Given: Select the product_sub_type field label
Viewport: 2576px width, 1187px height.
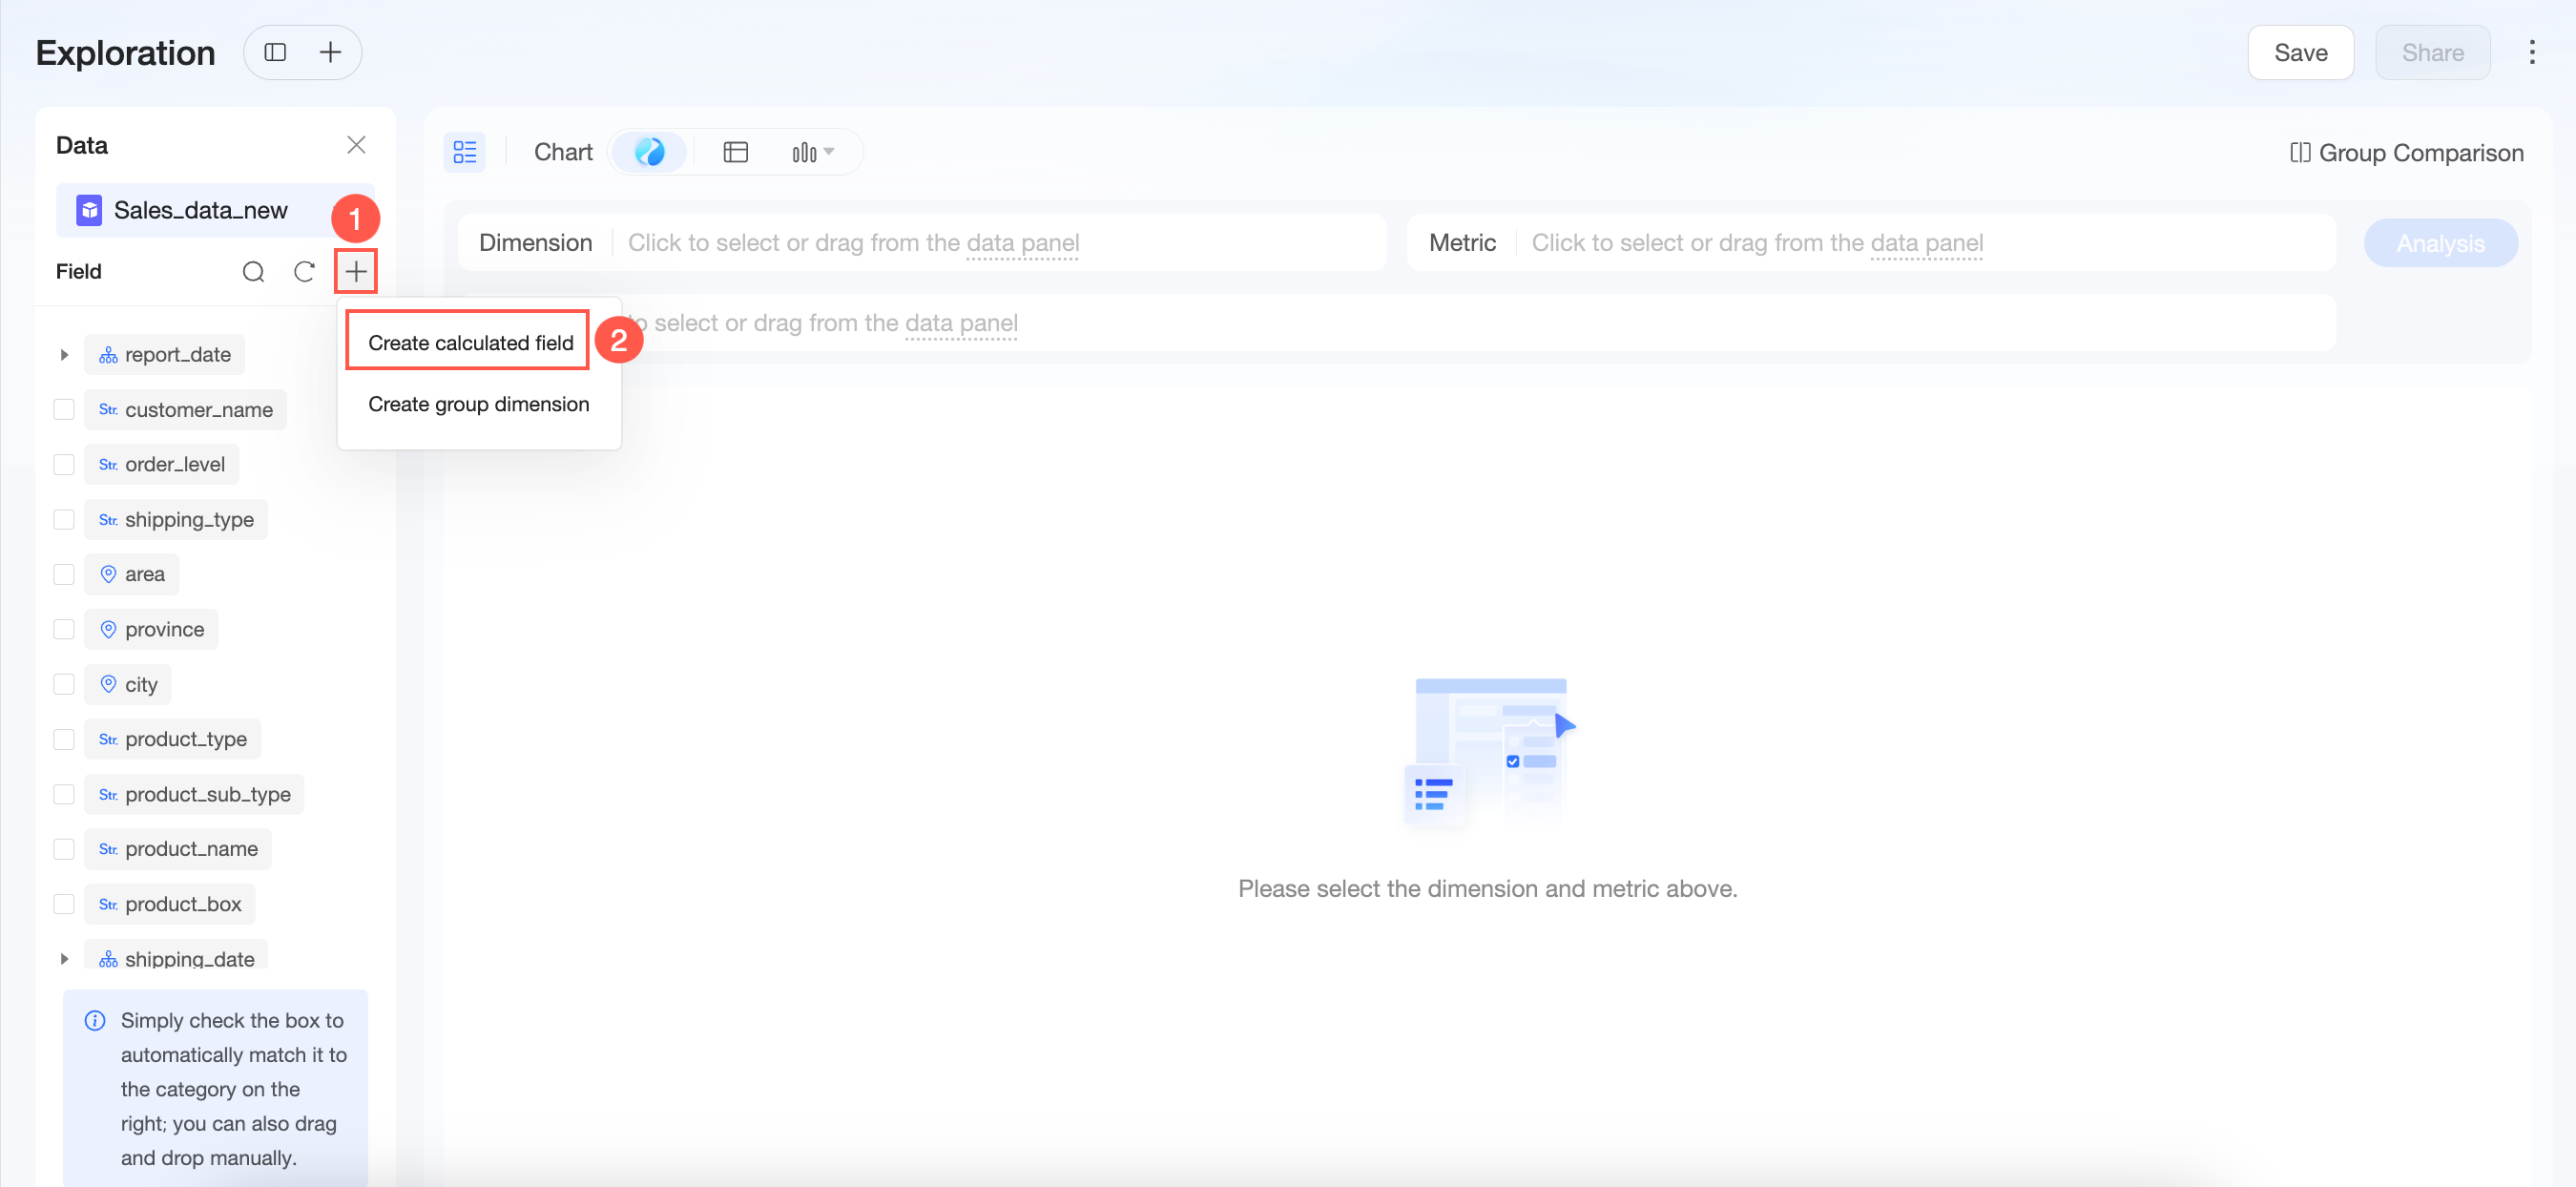Looking at the screenshot, I should point(208,794).
